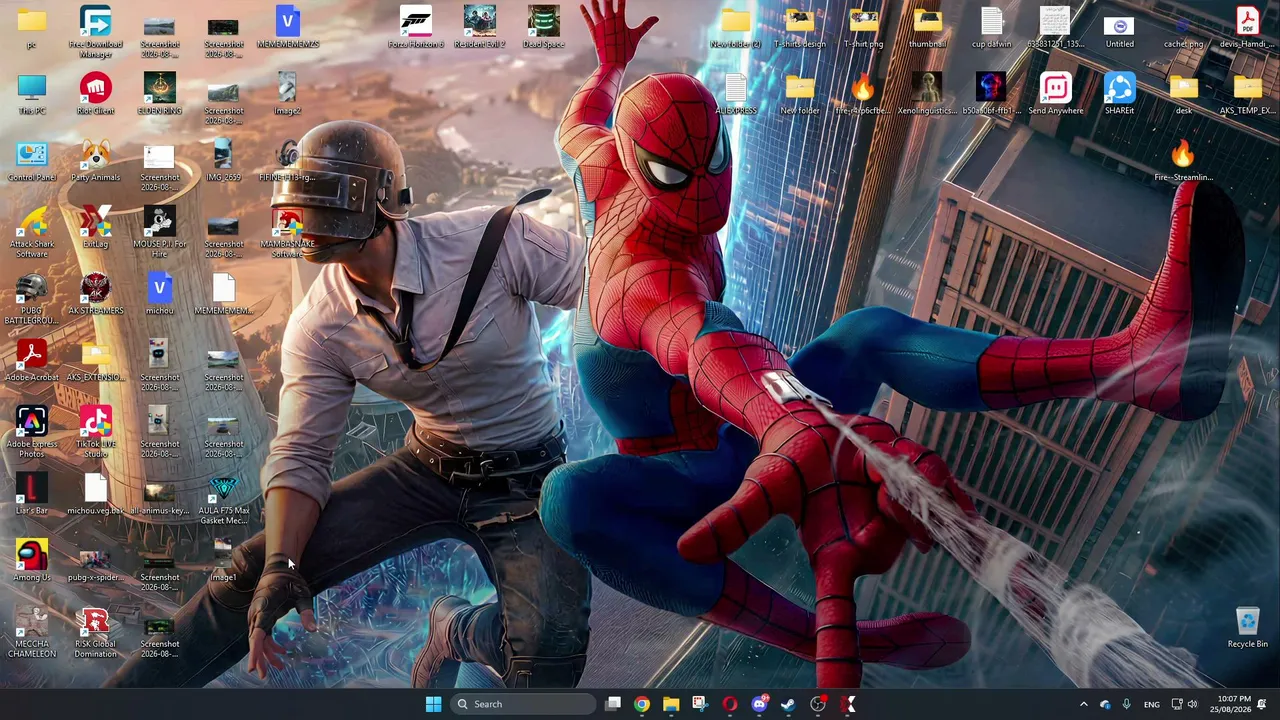Select the fire-r4rp6cfbe flame file
The width and height of the screenshot is (1280, 720).
pyautogui.click(x=864, y=95)
